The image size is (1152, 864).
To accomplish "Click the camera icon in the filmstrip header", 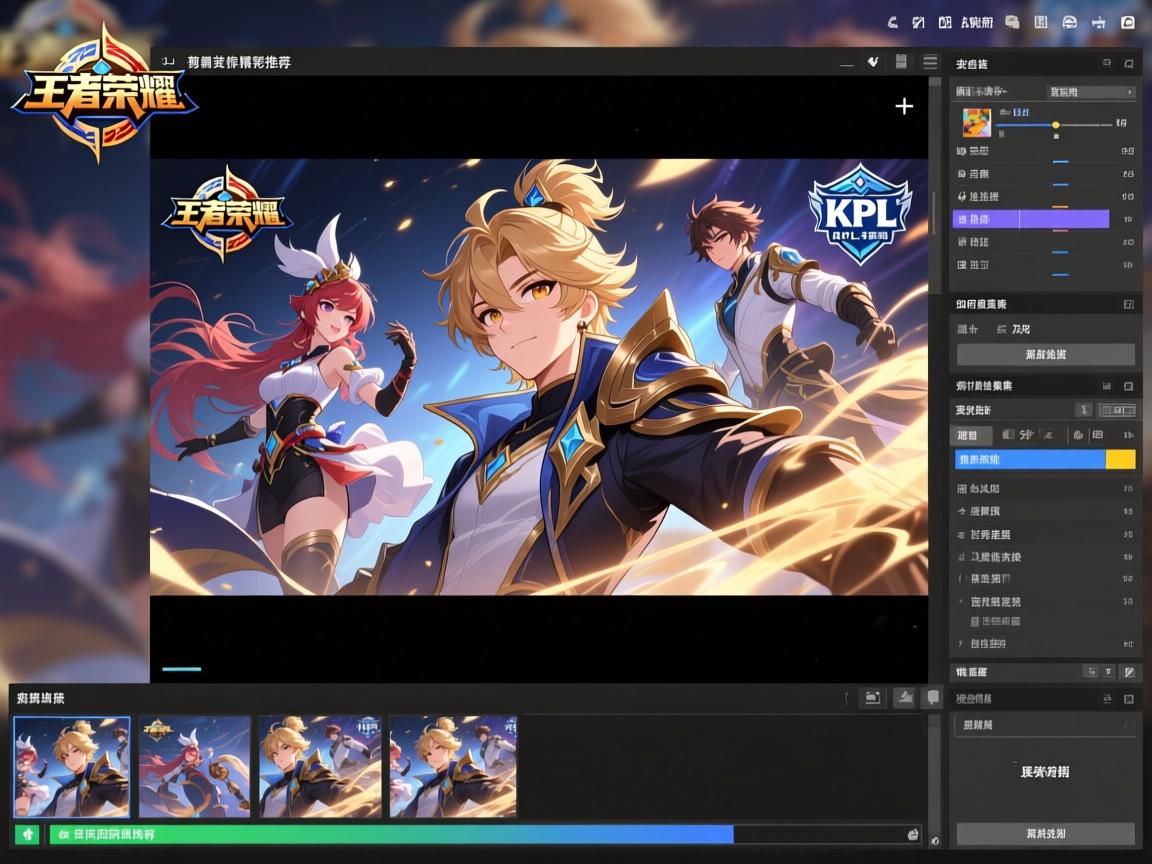I will pyautogui.click(x=872, y=698).
